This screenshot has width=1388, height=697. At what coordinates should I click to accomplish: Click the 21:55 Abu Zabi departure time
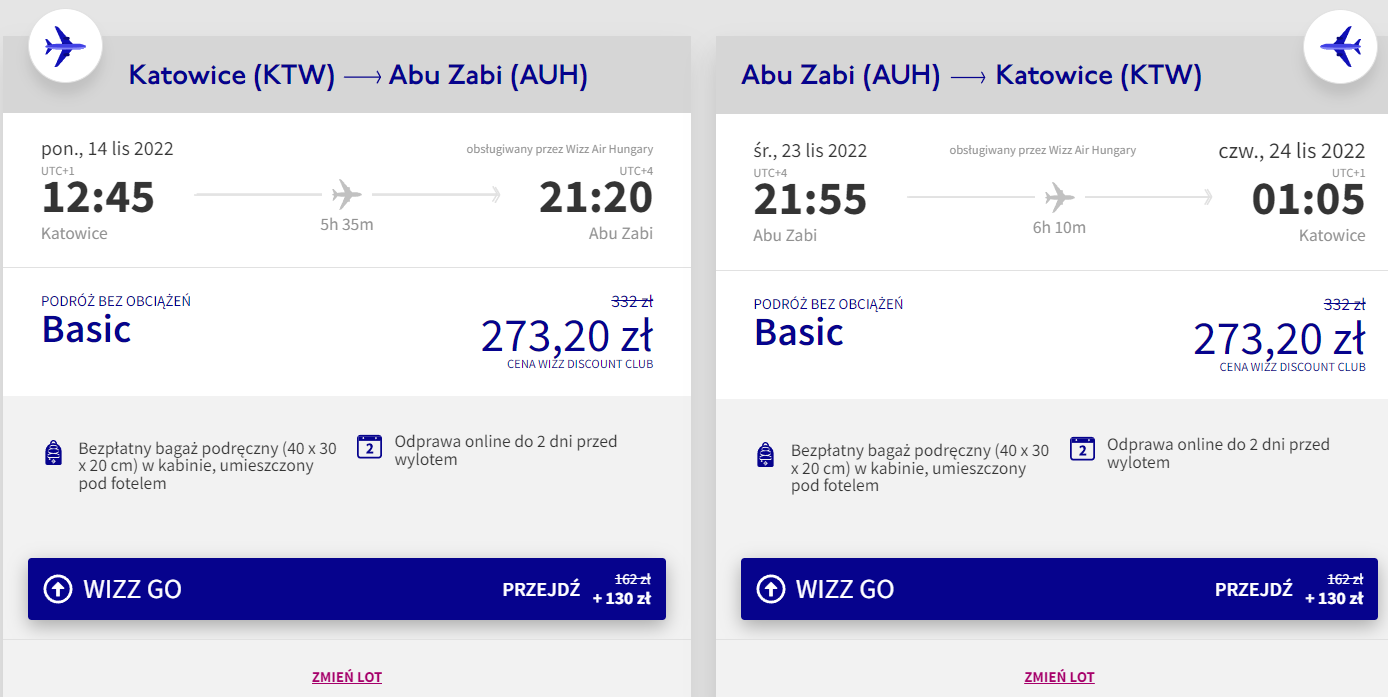[x=810, y=200]
